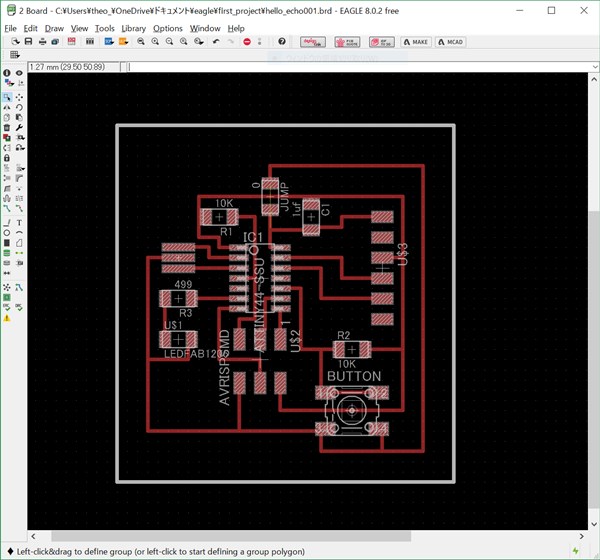This screenshot has width=600, height=560.
Task: Switch to schematic with Generate/switch icon
Action: pos(72,41)
